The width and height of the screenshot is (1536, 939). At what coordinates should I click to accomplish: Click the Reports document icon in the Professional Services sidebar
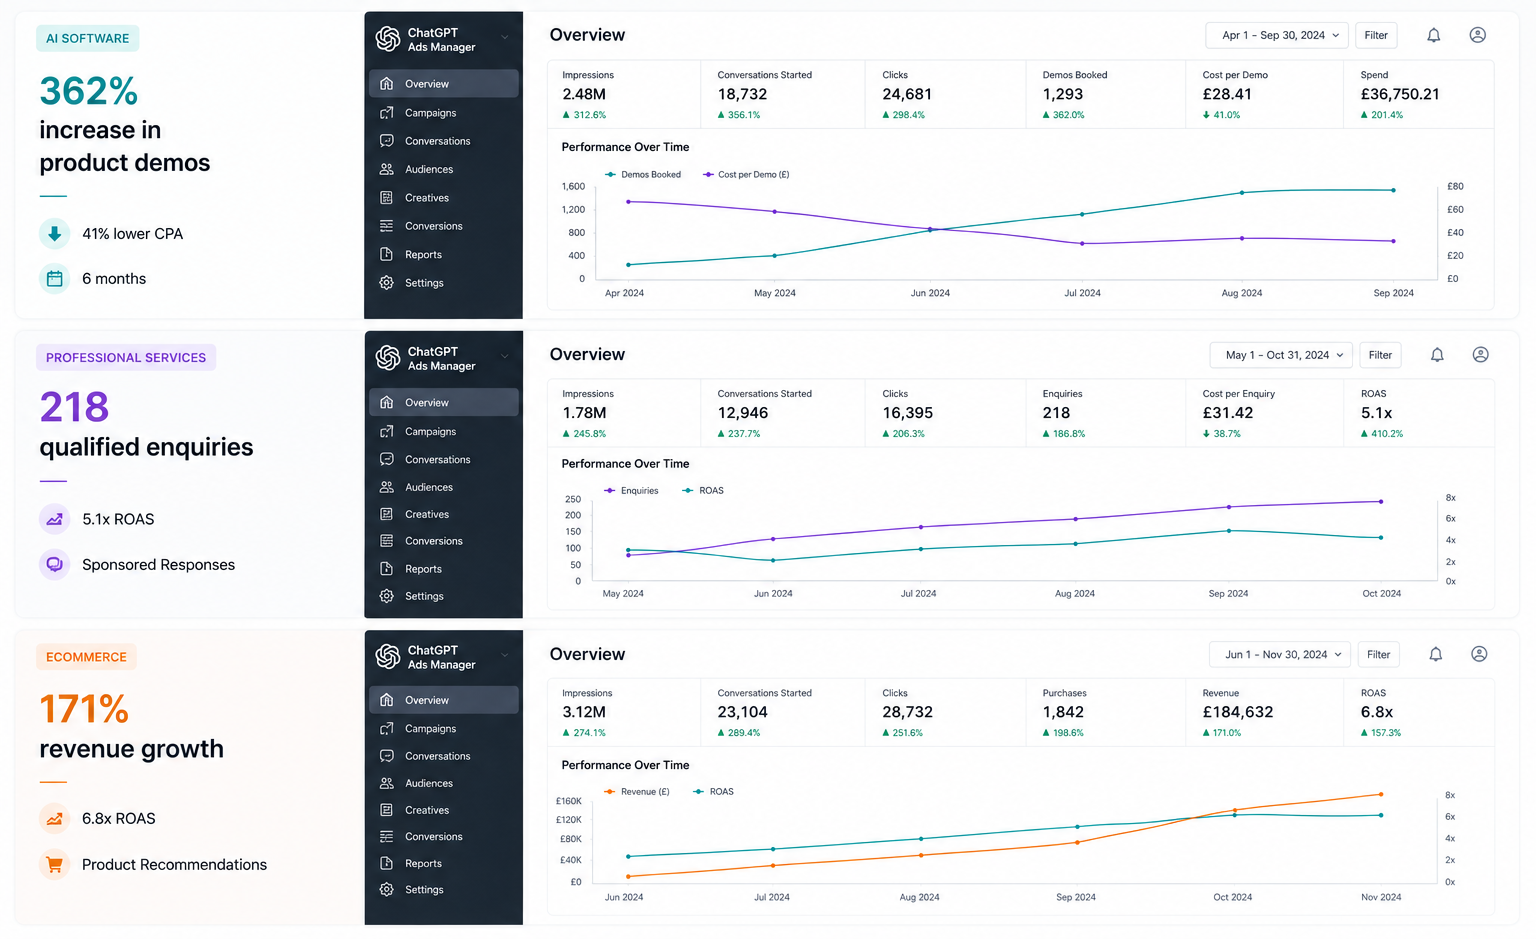point(387,569)
